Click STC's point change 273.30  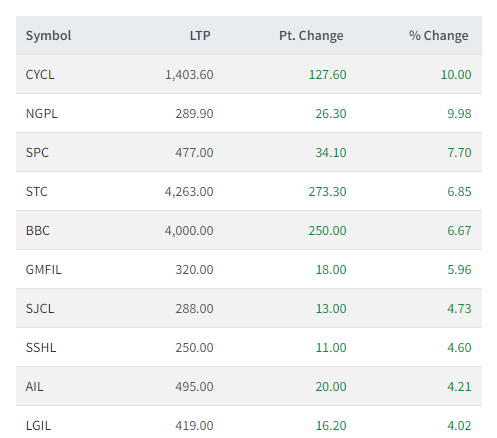pos(327,191)
